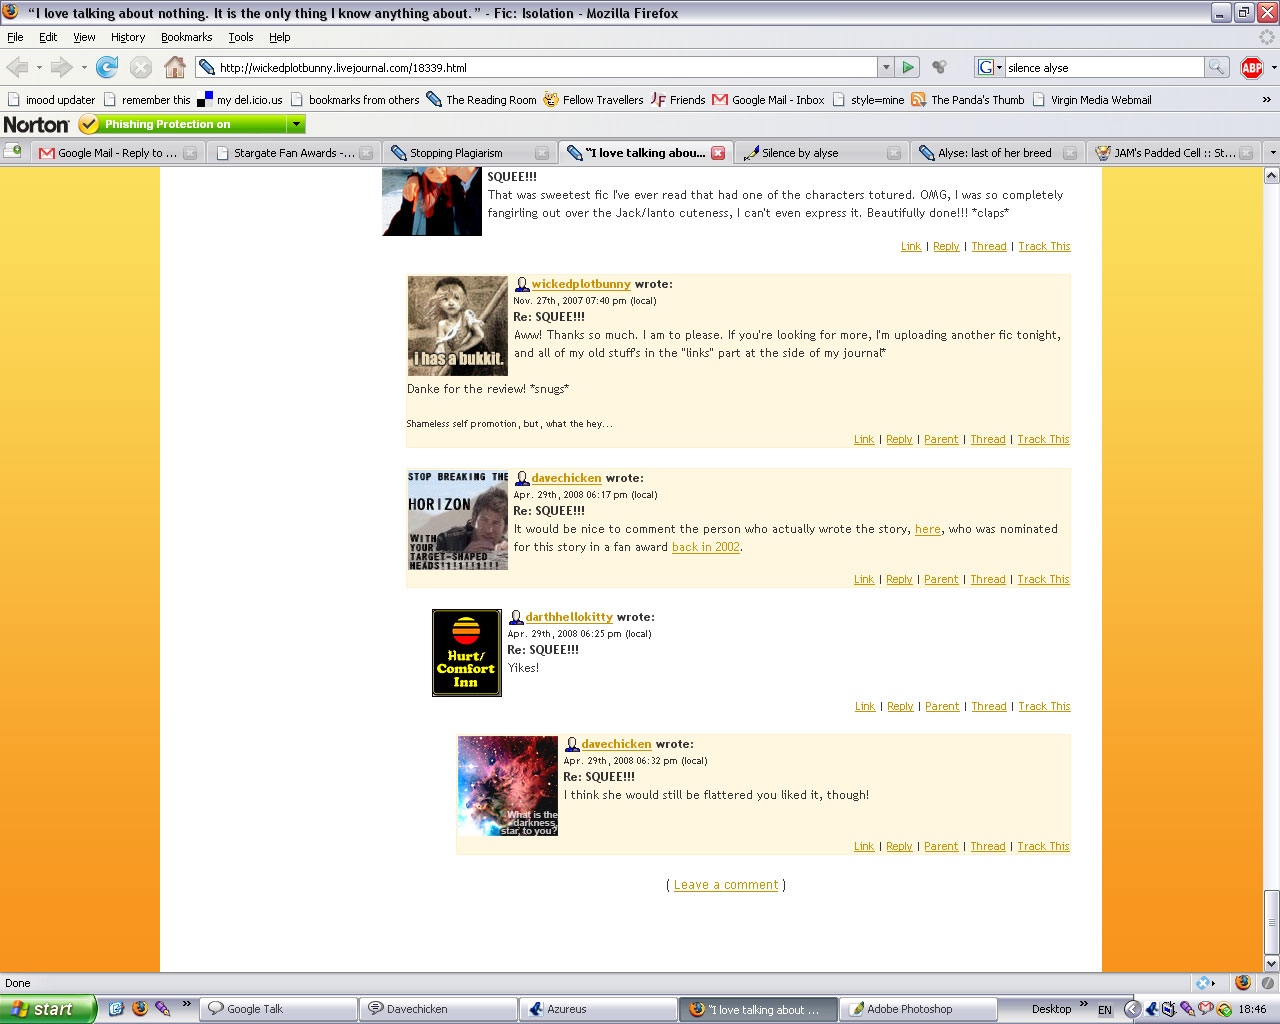This screenshot has width=1280, height=1024.
Task: Click the Leave a comment link
Action: (726, 885)
